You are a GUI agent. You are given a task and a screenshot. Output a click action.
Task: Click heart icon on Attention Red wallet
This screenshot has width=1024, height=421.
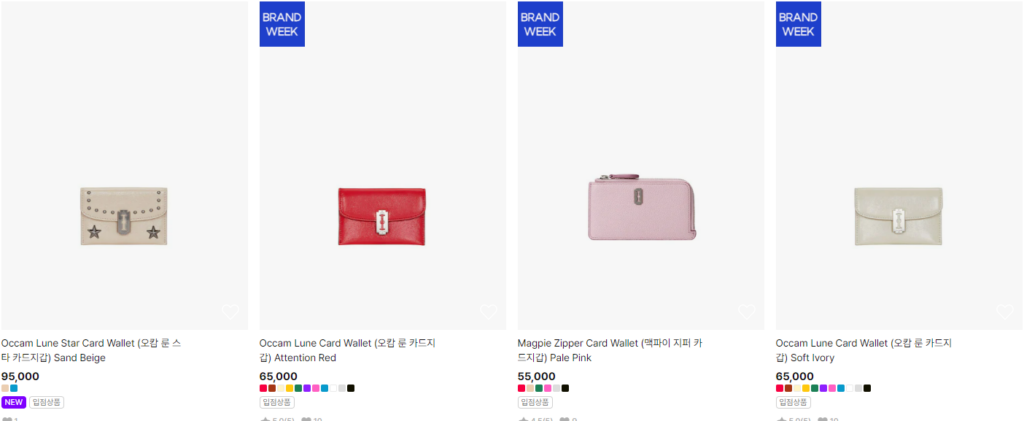point(488,312)
